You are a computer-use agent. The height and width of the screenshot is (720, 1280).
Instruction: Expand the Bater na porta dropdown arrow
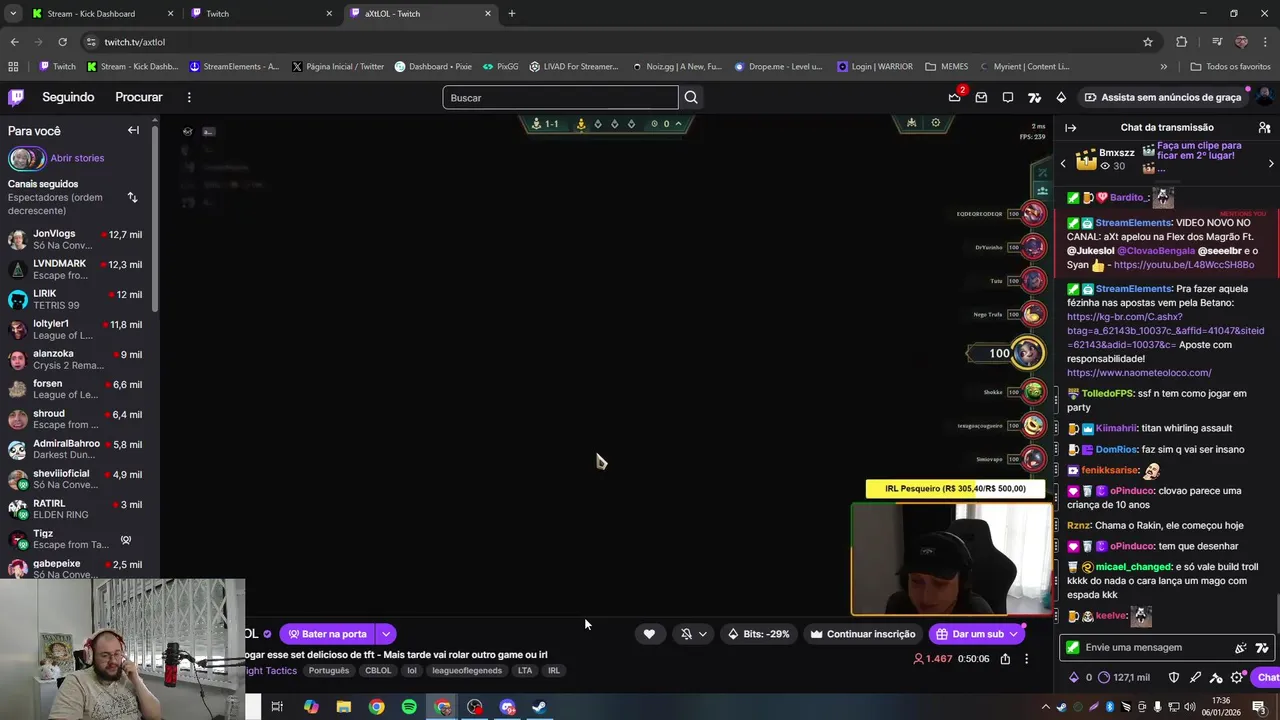pyautogui.click(x=385, y=634)
